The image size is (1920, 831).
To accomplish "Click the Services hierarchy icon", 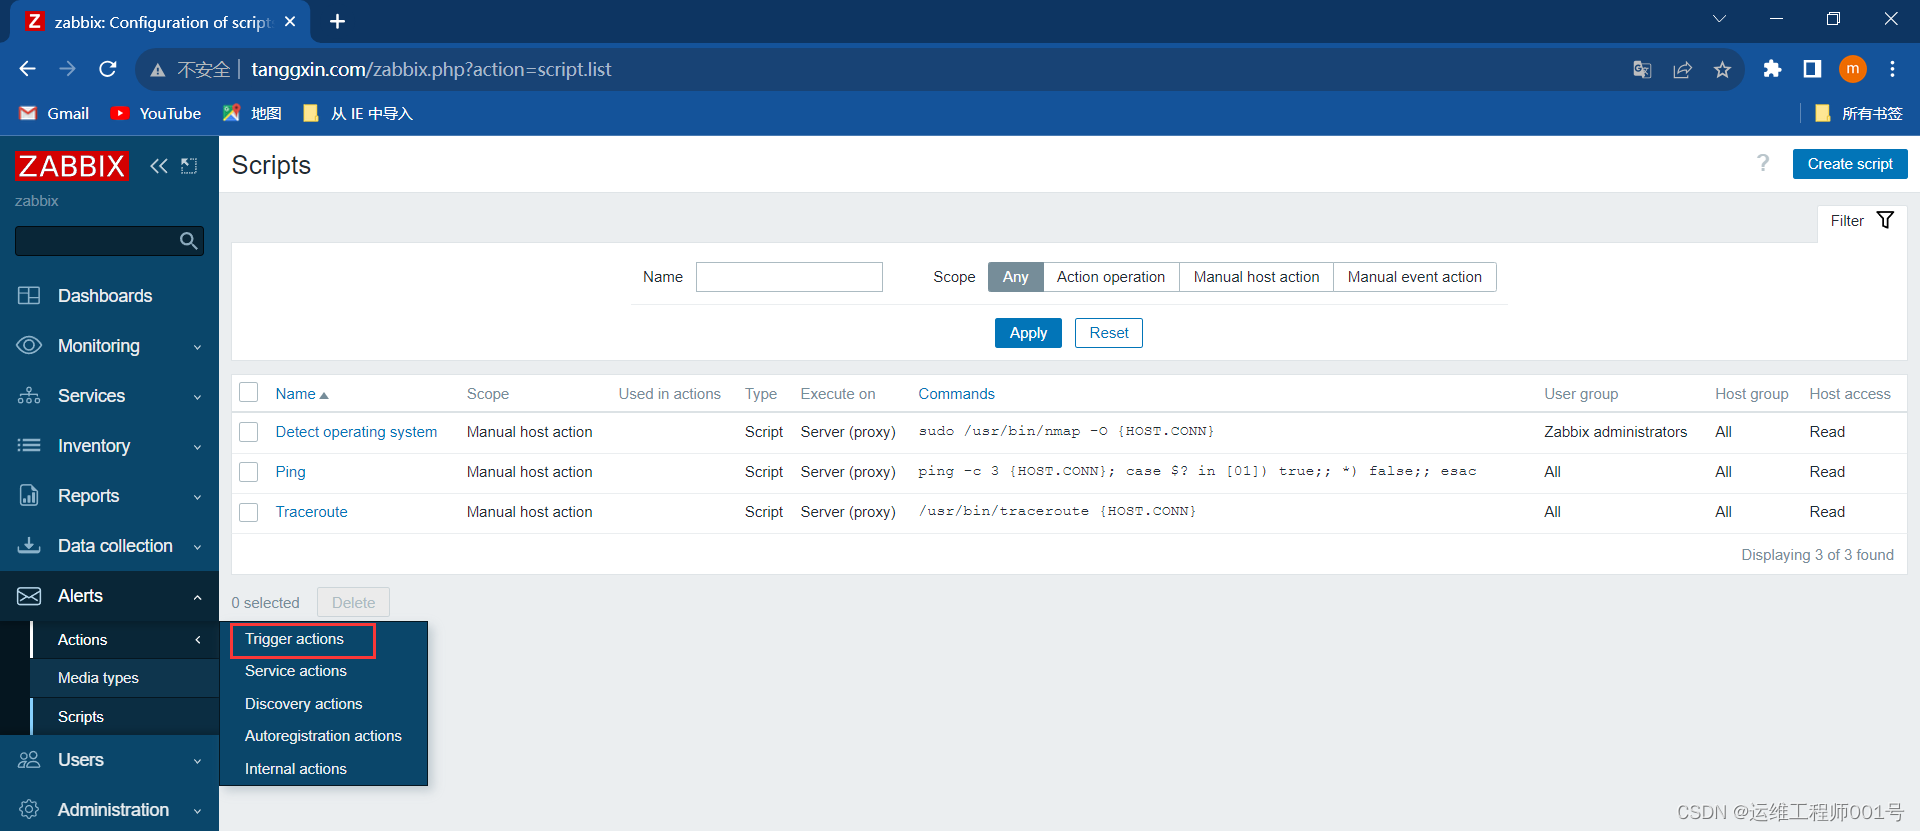I will 29,396.
